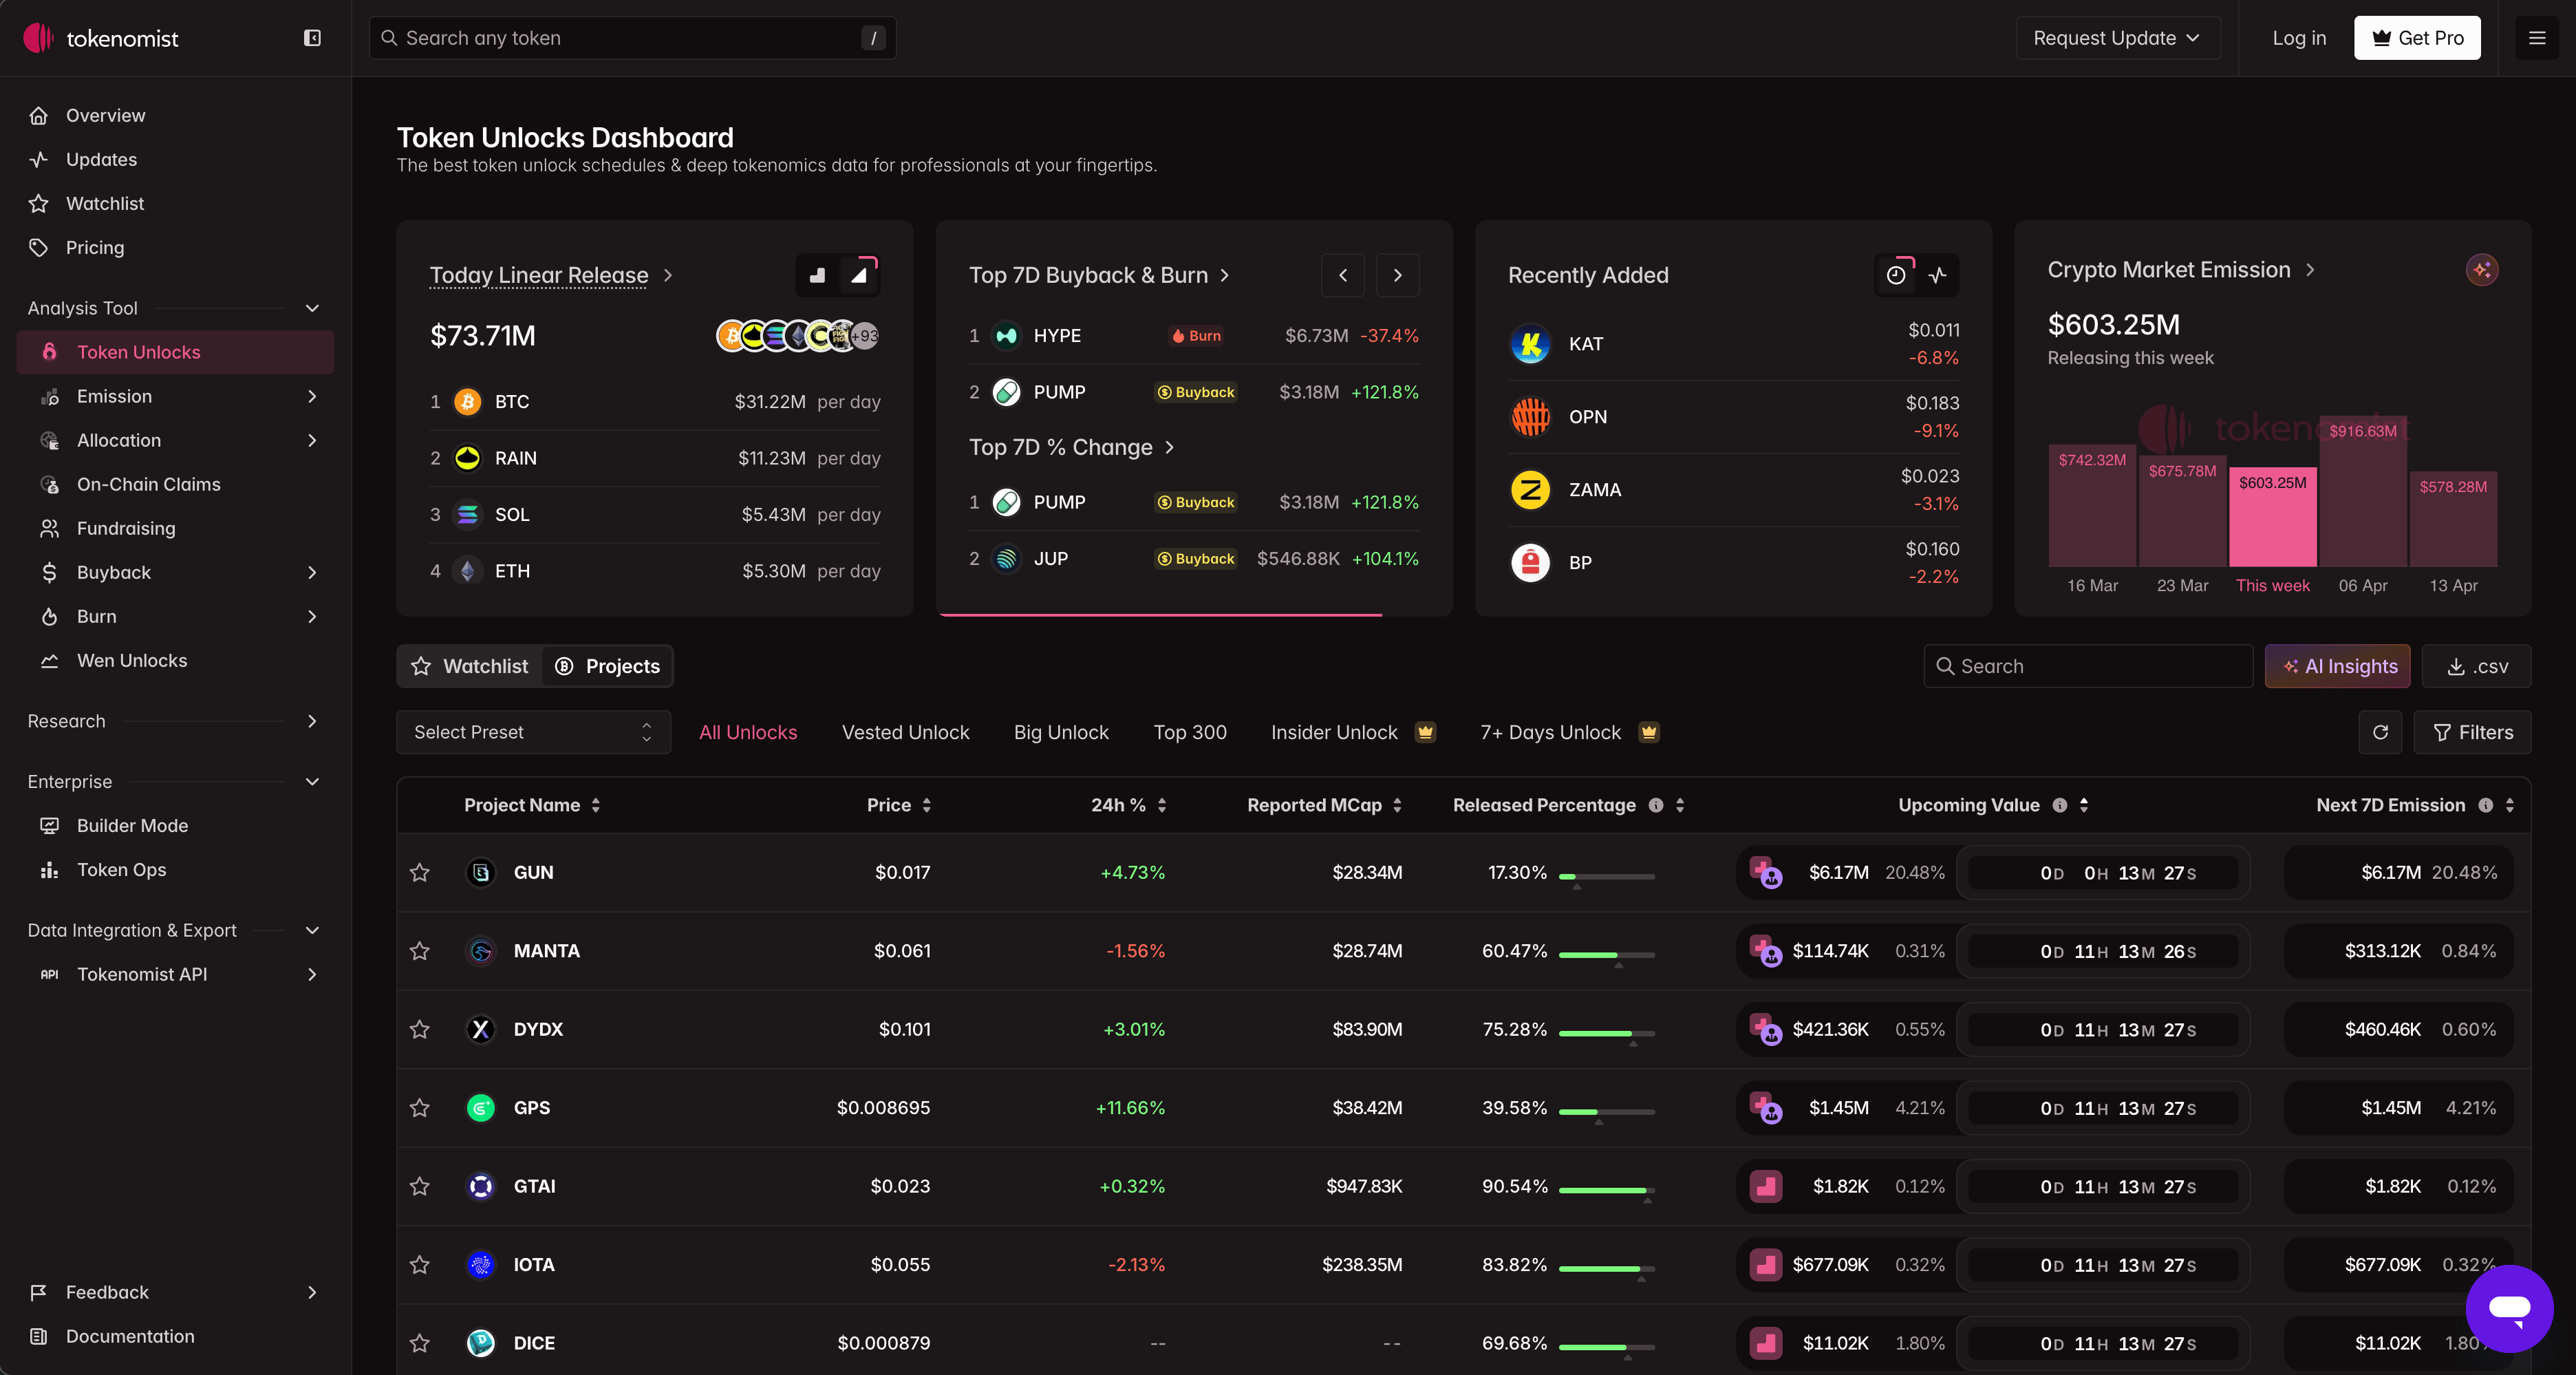Click the Fundraising sidebar icon
This screenshot has height=1375, width=2576.
point(49,528)
